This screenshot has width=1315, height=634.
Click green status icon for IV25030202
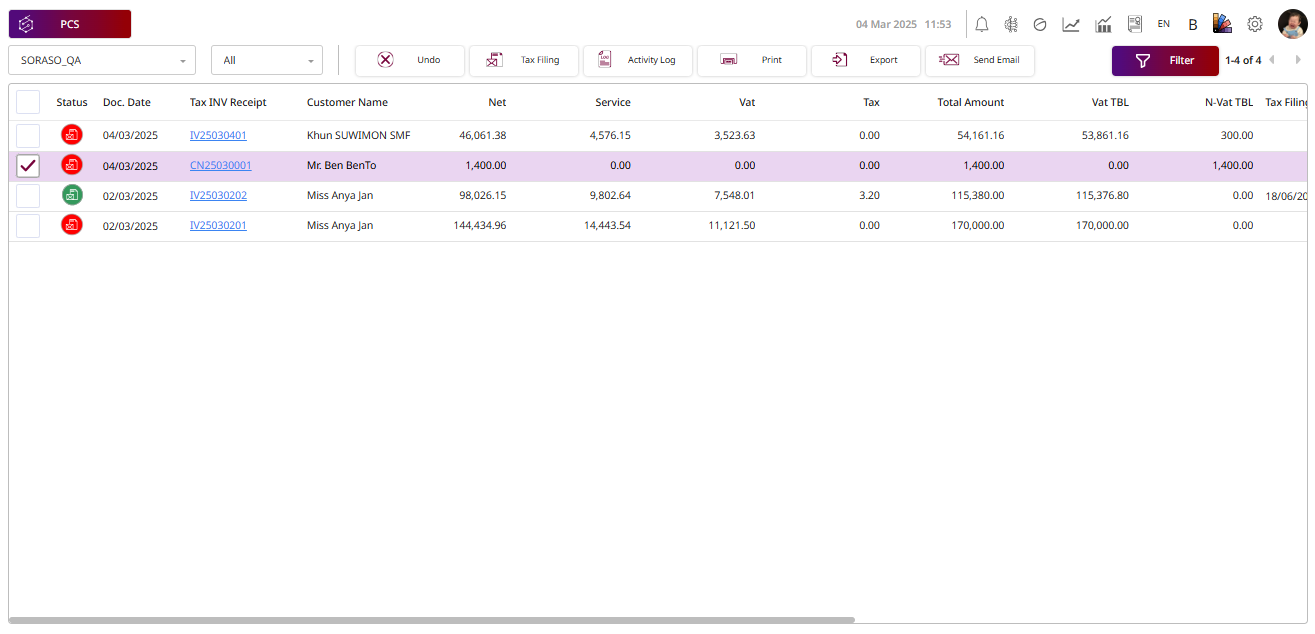point(72,195)
